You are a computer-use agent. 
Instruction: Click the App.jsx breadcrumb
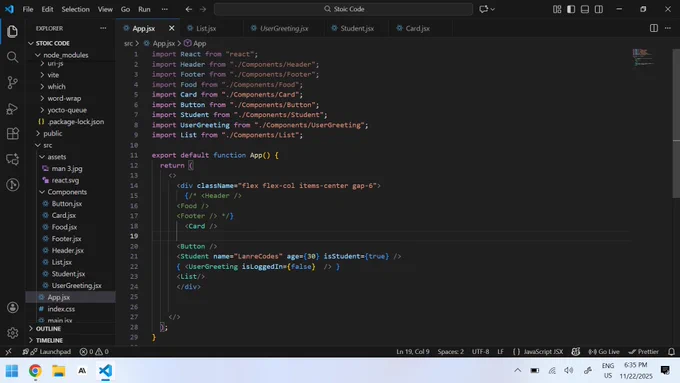163,43
